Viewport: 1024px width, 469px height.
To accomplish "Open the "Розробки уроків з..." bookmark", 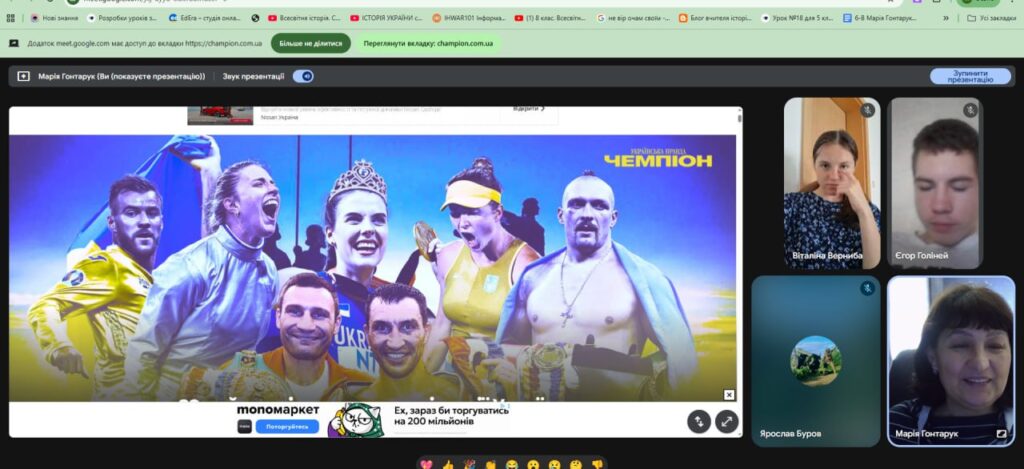I will [122, 18].
